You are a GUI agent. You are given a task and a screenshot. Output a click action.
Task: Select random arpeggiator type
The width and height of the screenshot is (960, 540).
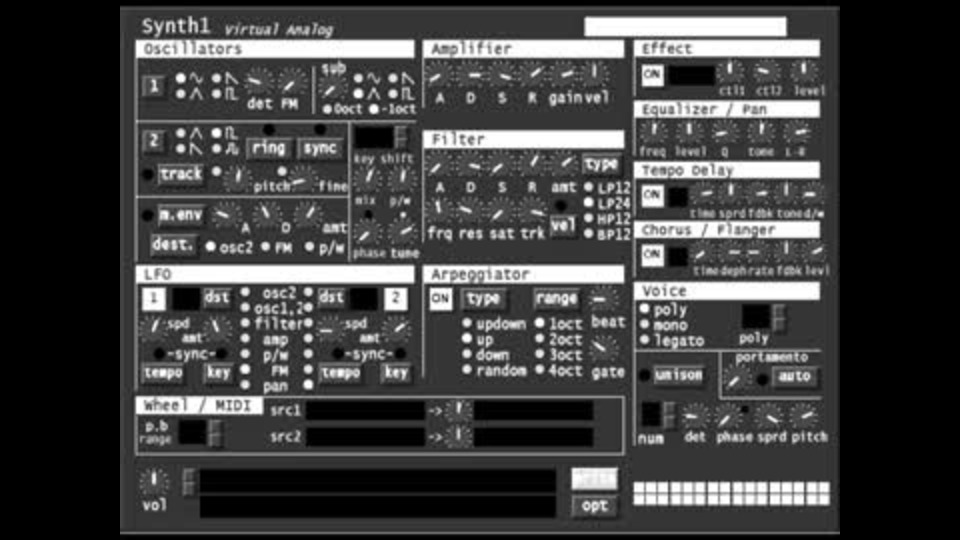pos(467,370)
